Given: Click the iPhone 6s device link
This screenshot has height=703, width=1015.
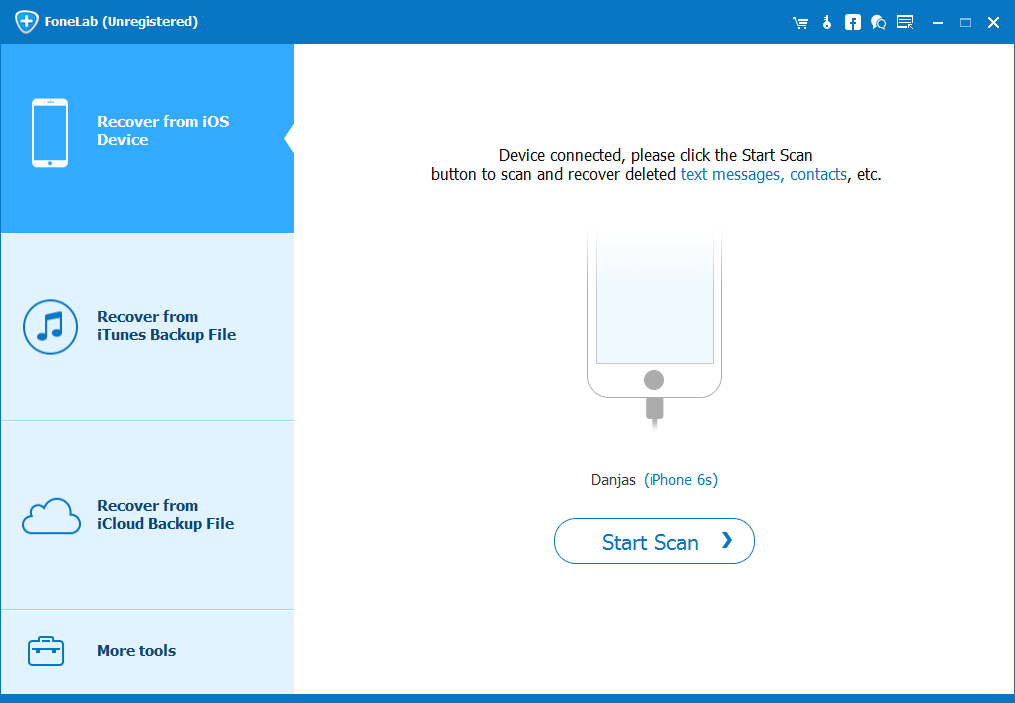Looking at the screenshot, I should (682, 480).
